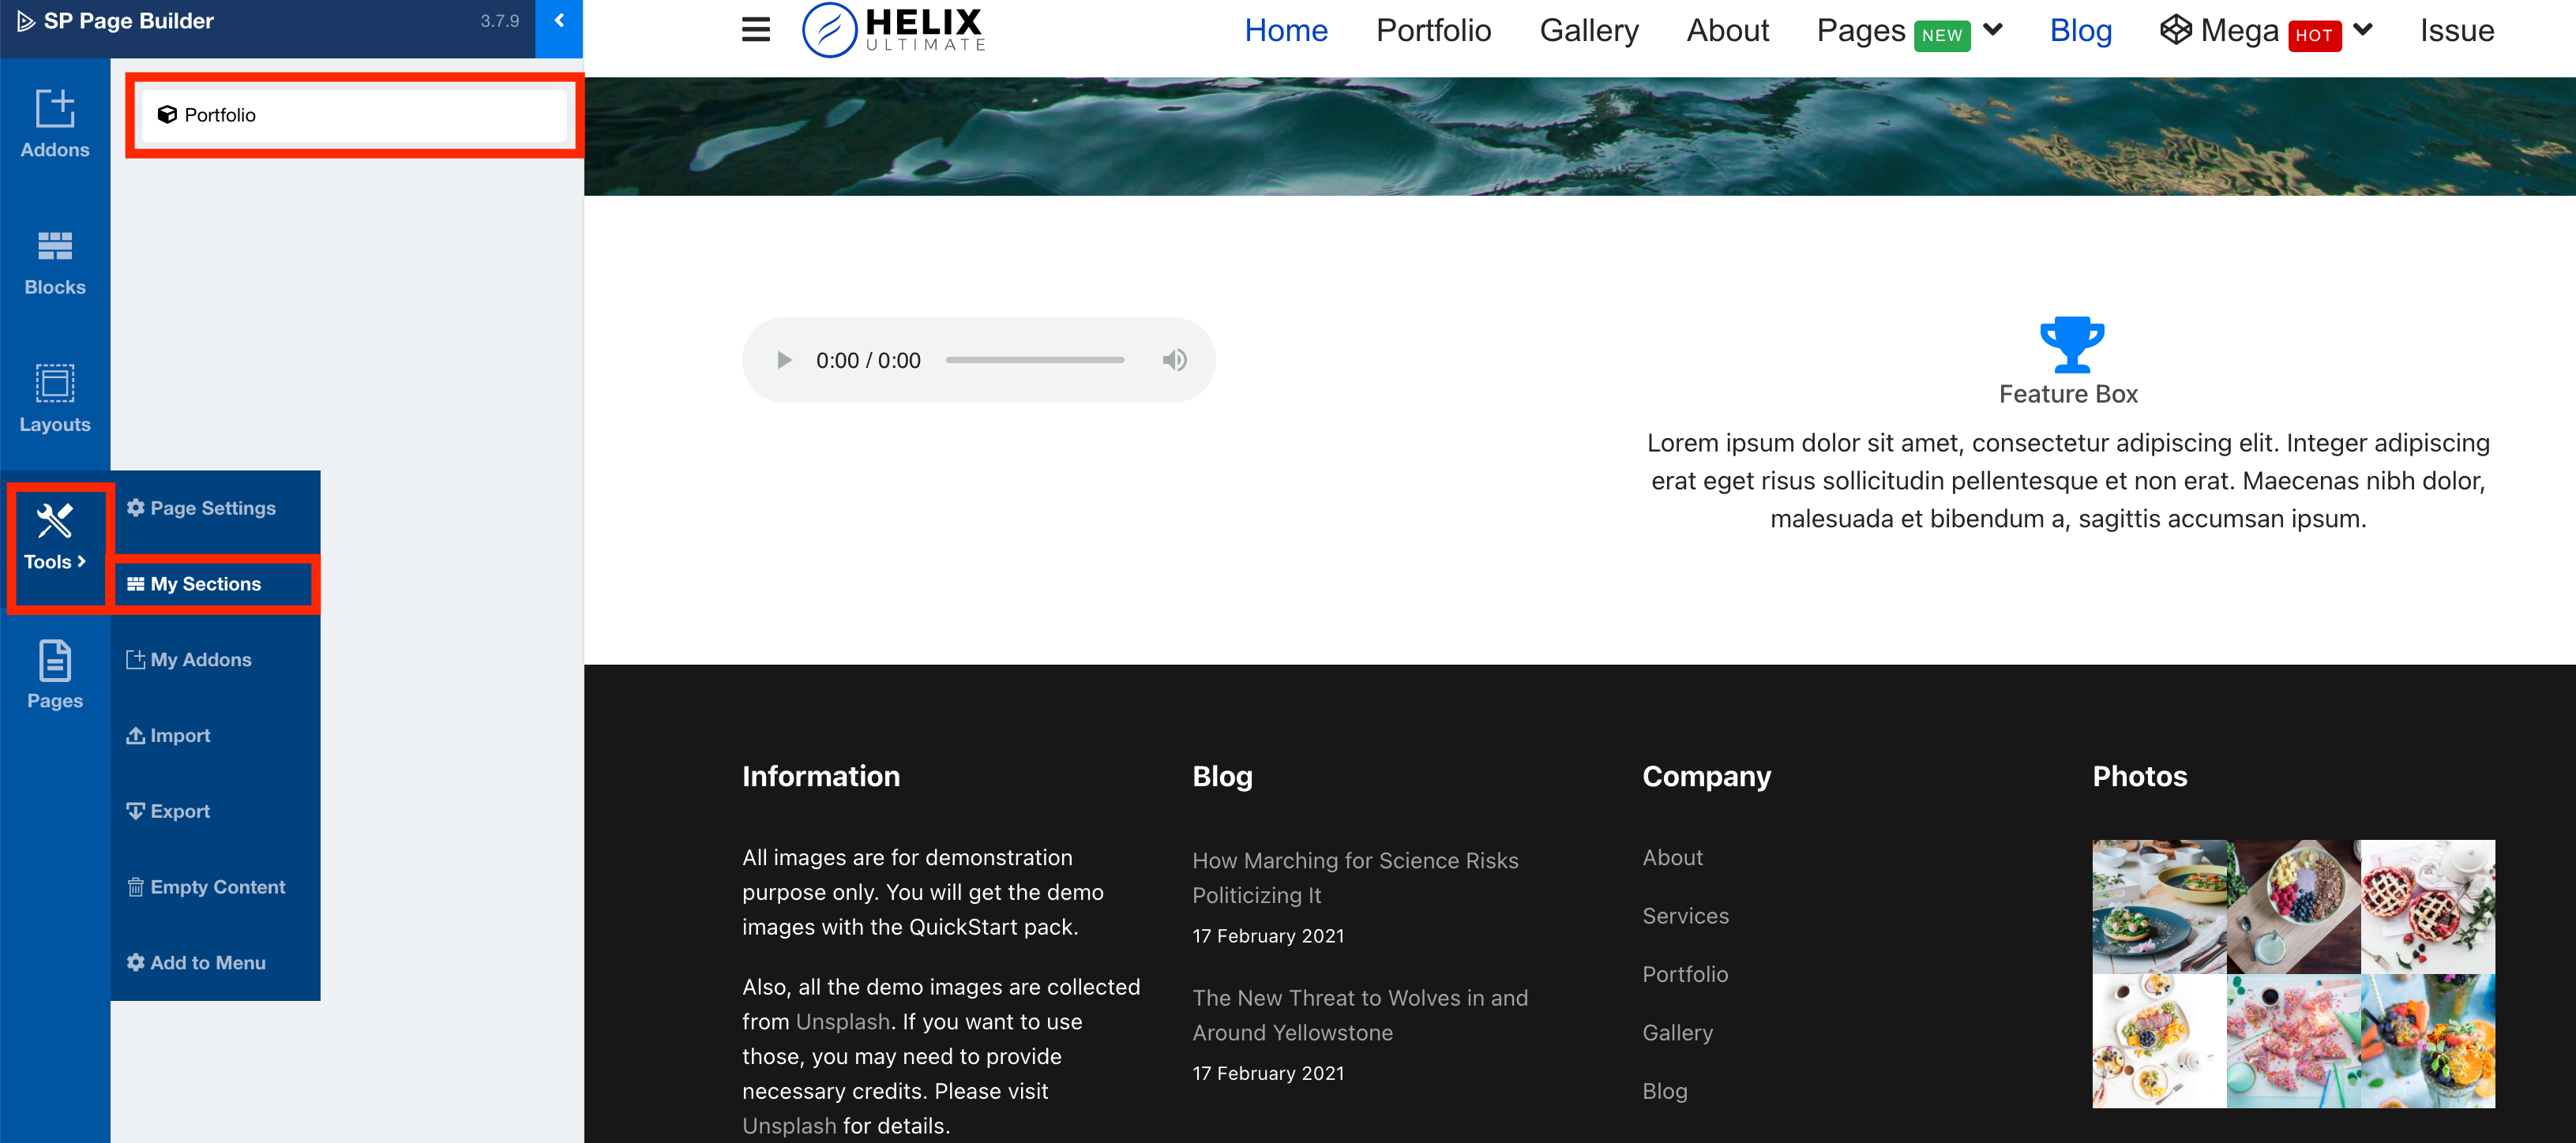Select My Sections from Tools menu
The image size is (2576, 1143).
point(205,584)
